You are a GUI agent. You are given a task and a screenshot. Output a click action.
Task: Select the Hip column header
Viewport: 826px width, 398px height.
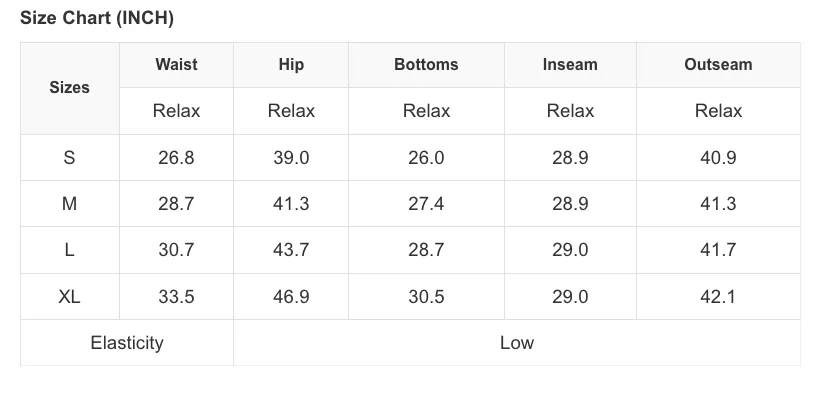291,65
